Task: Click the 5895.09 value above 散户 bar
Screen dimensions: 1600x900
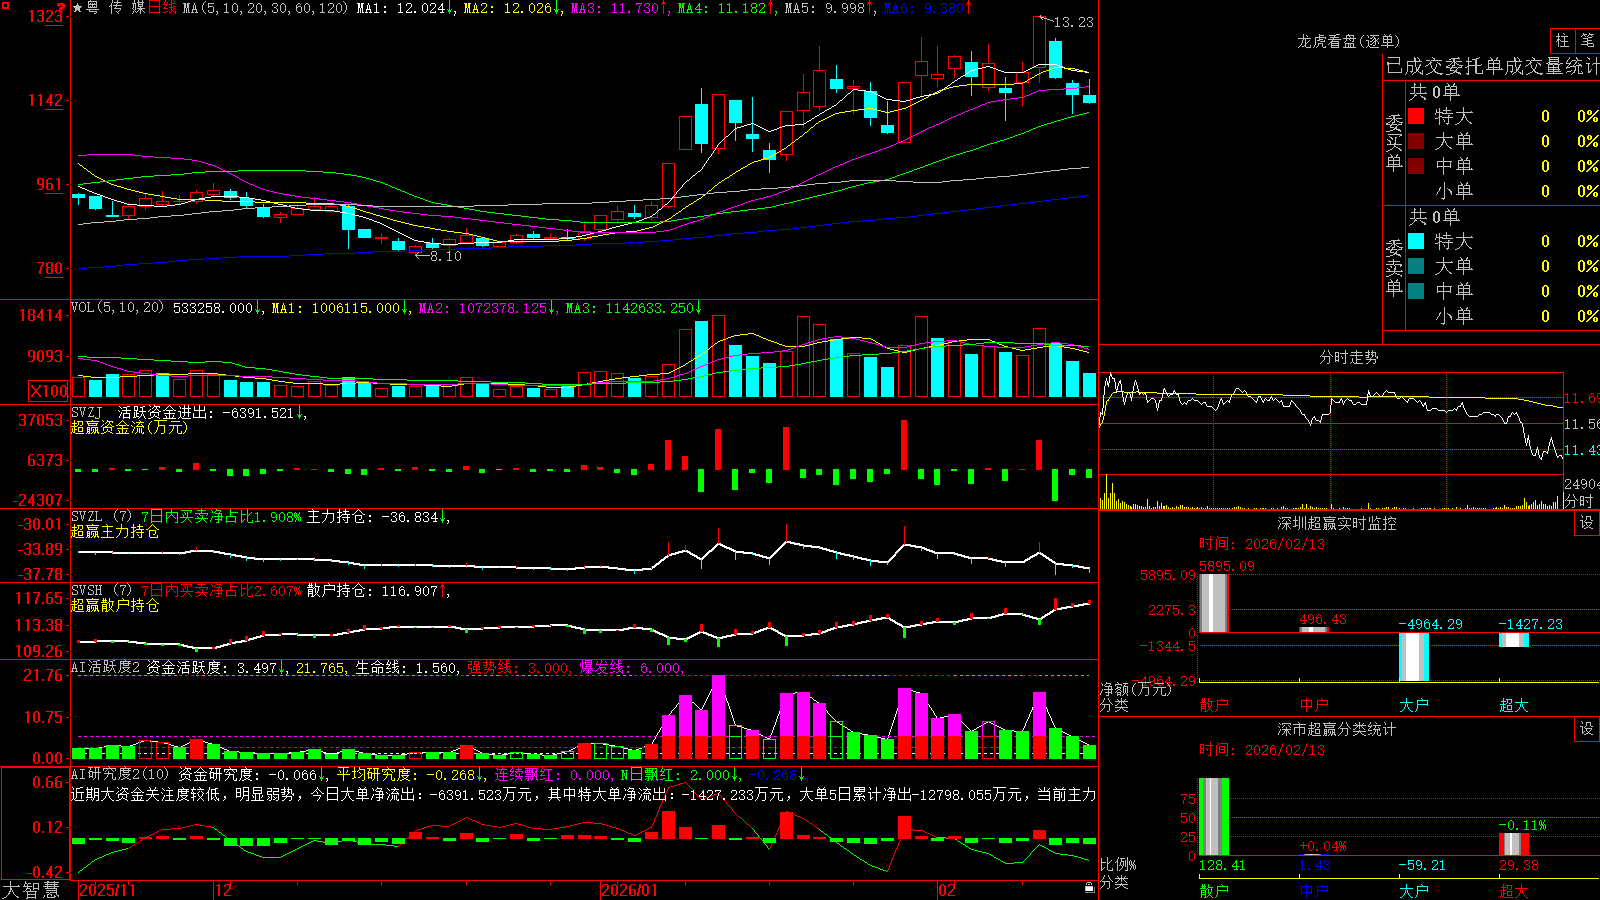Action: [x=1227, y=566]
